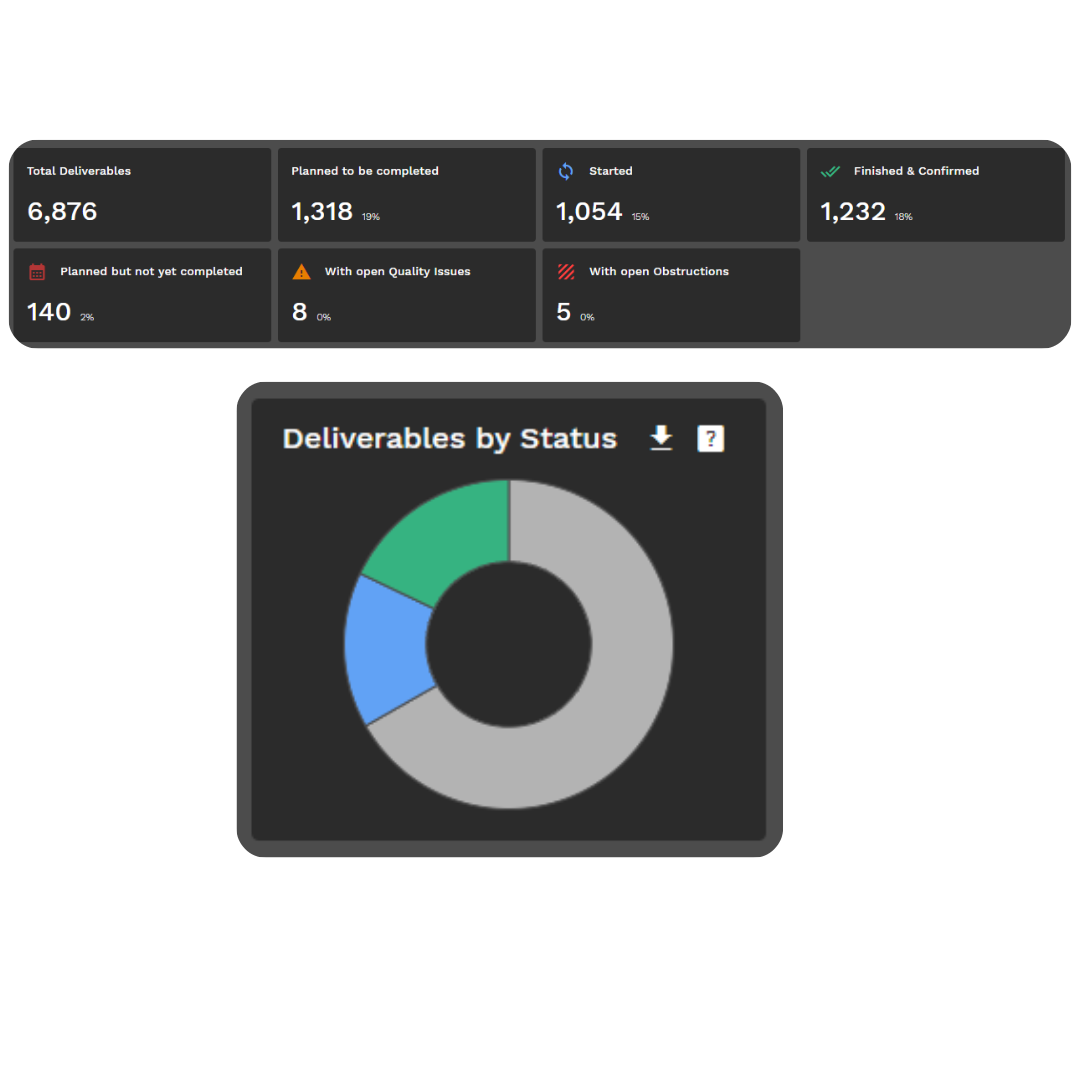Click the green double-checkmark Finished & Confirmed icon
This screenshot has width=1080, height=1080.
point(830,171)
